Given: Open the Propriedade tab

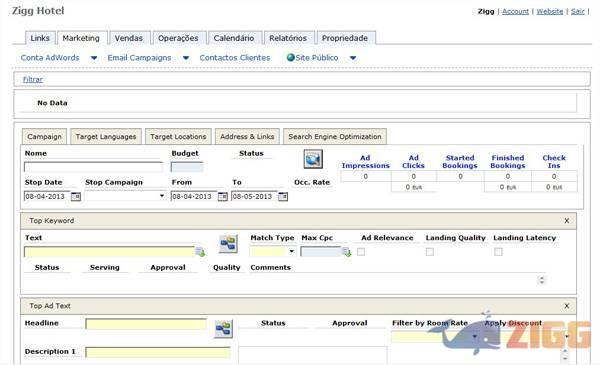Looking at the screenshot, I should click(x=345, y=38).
